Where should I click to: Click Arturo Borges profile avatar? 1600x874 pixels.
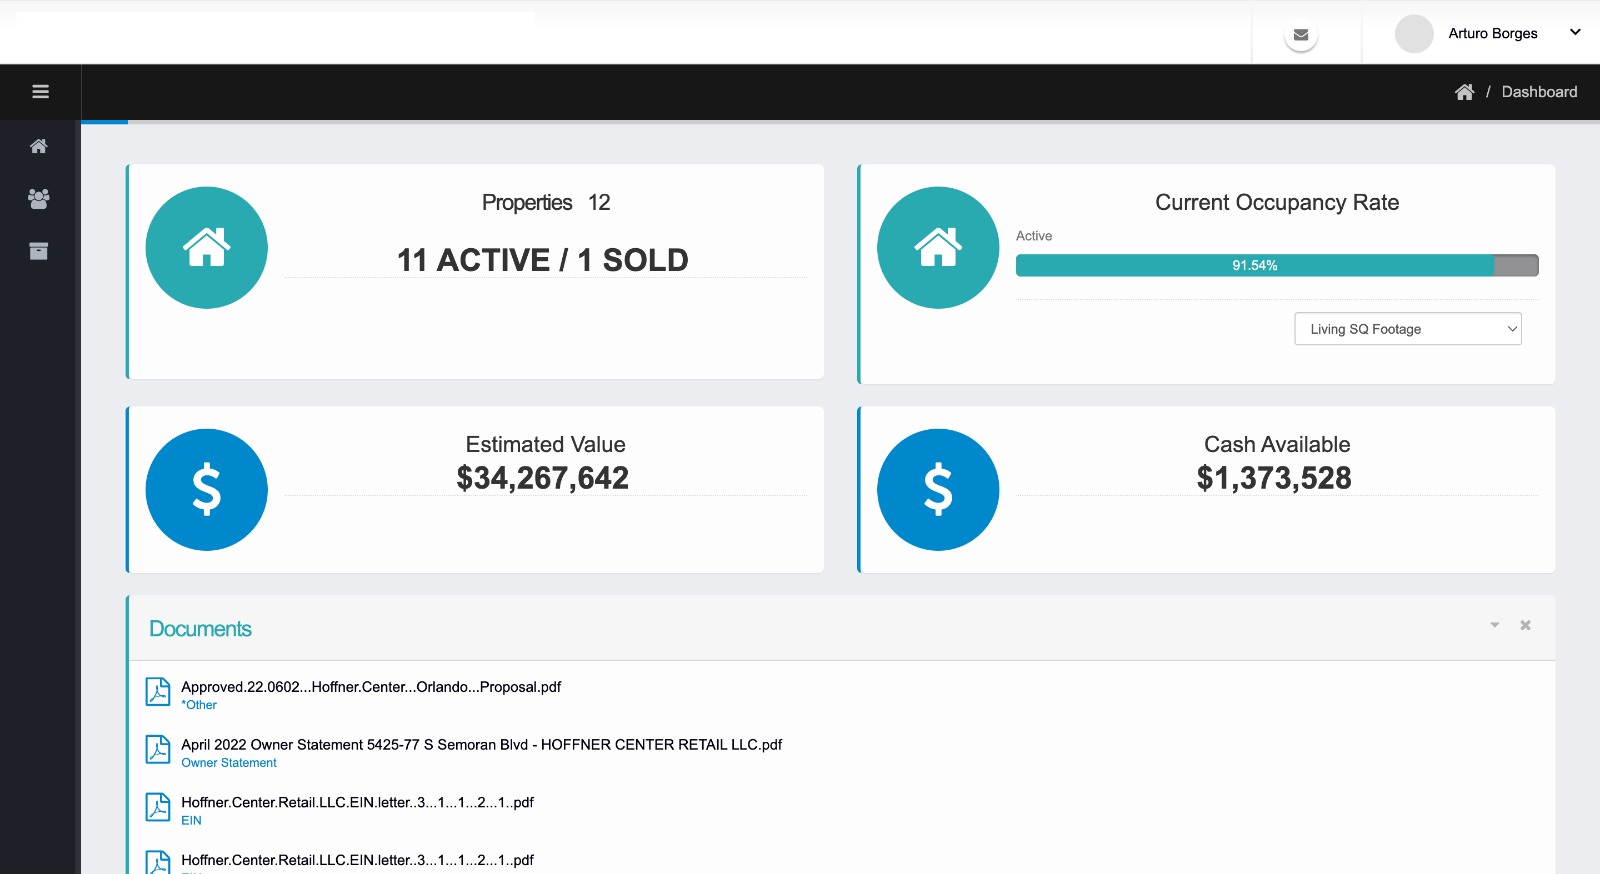[x=1414, y=34]
